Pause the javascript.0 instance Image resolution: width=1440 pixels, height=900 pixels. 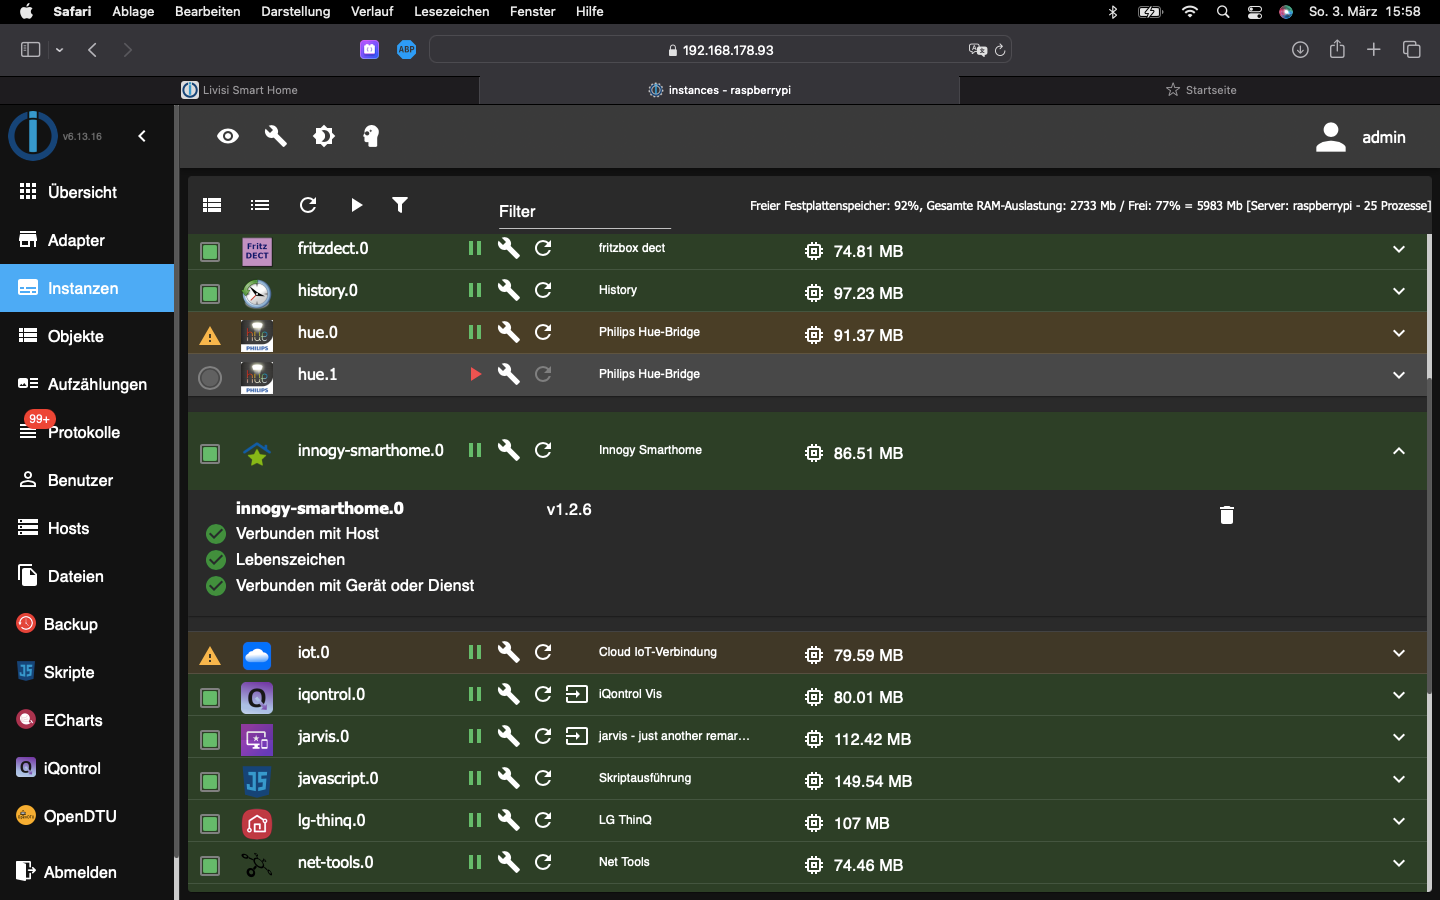coord(475,778)
